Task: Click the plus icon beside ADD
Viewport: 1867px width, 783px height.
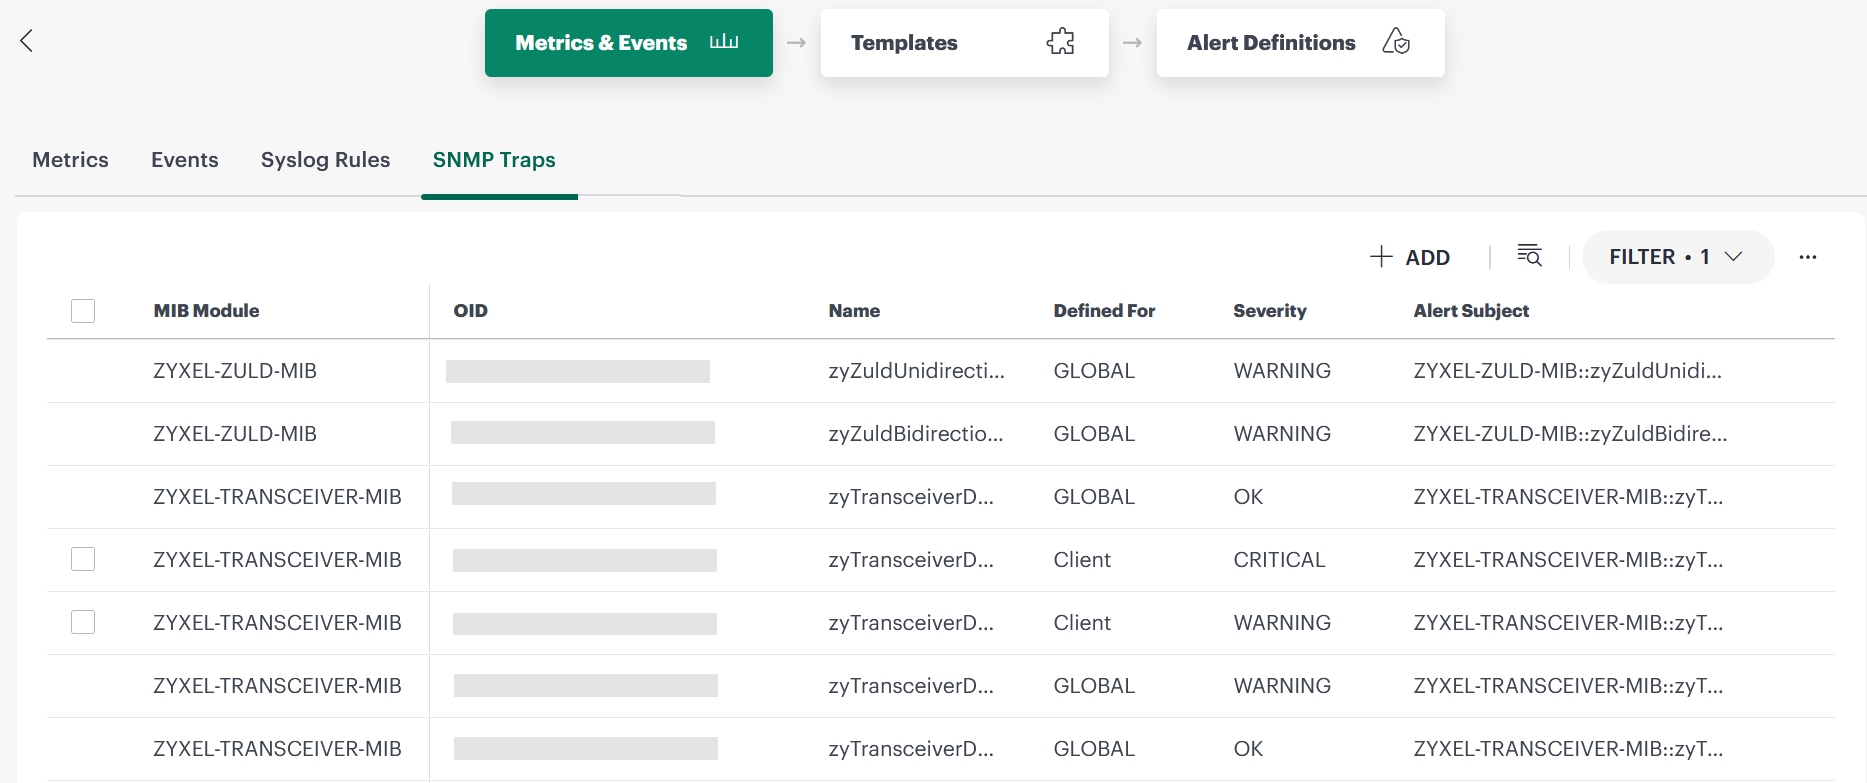Action: 1381,257
